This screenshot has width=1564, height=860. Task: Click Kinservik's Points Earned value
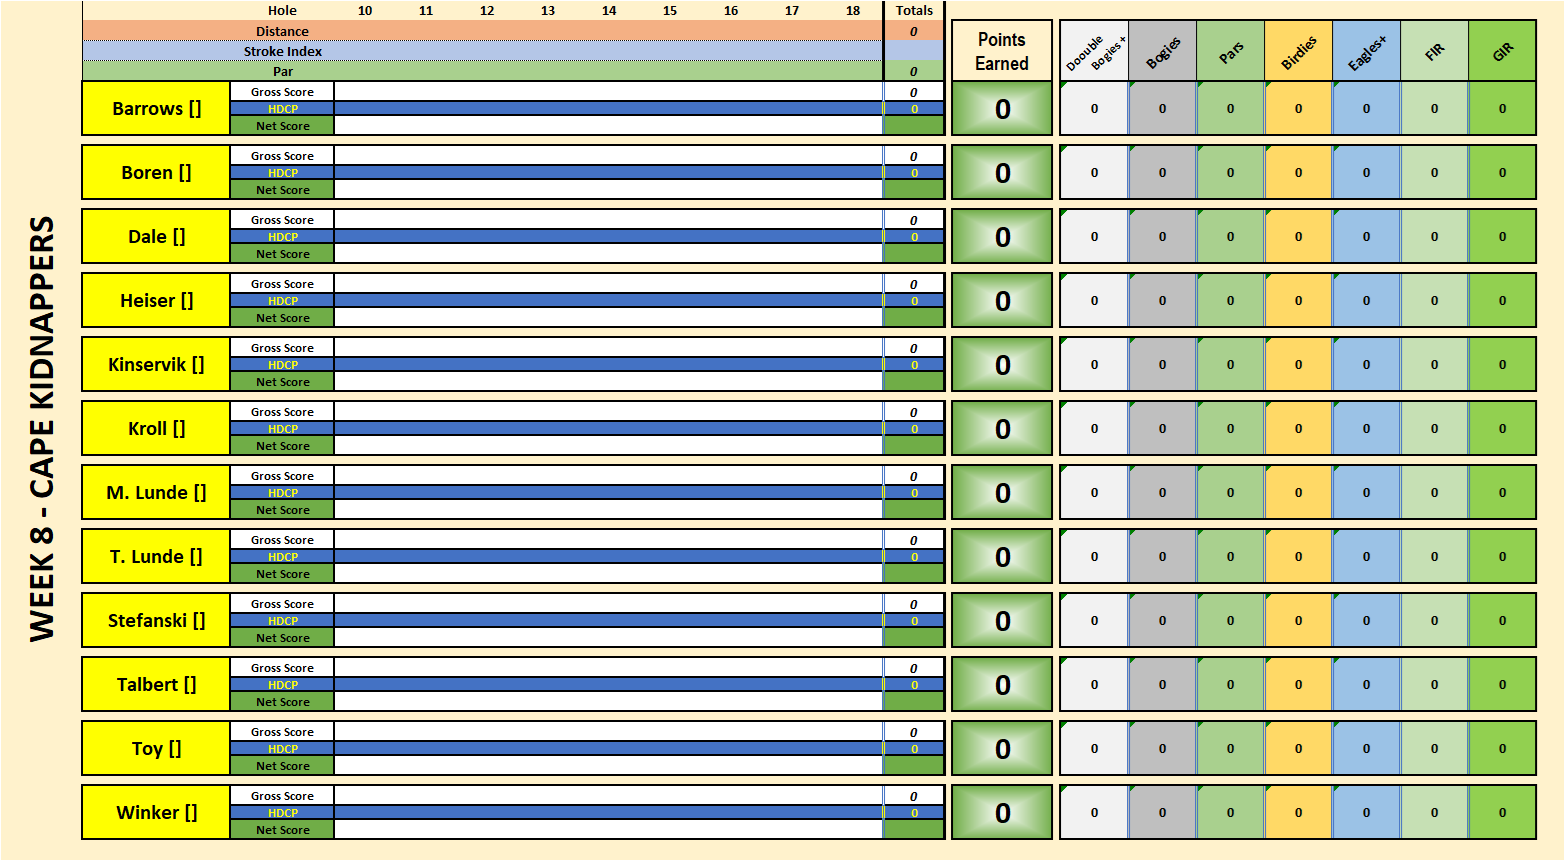click(x=1001, y=365)
